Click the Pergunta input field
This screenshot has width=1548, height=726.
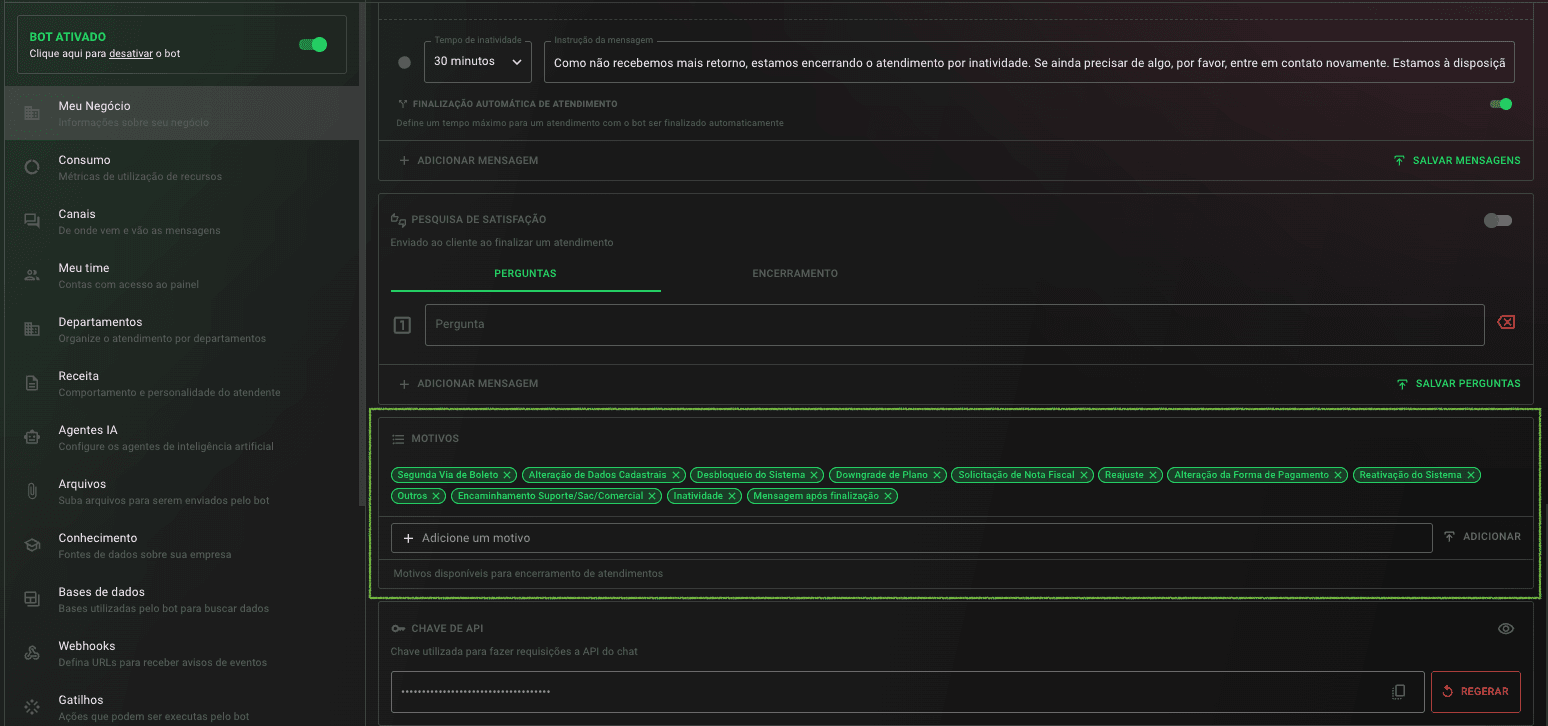click(x=954, y=325)
